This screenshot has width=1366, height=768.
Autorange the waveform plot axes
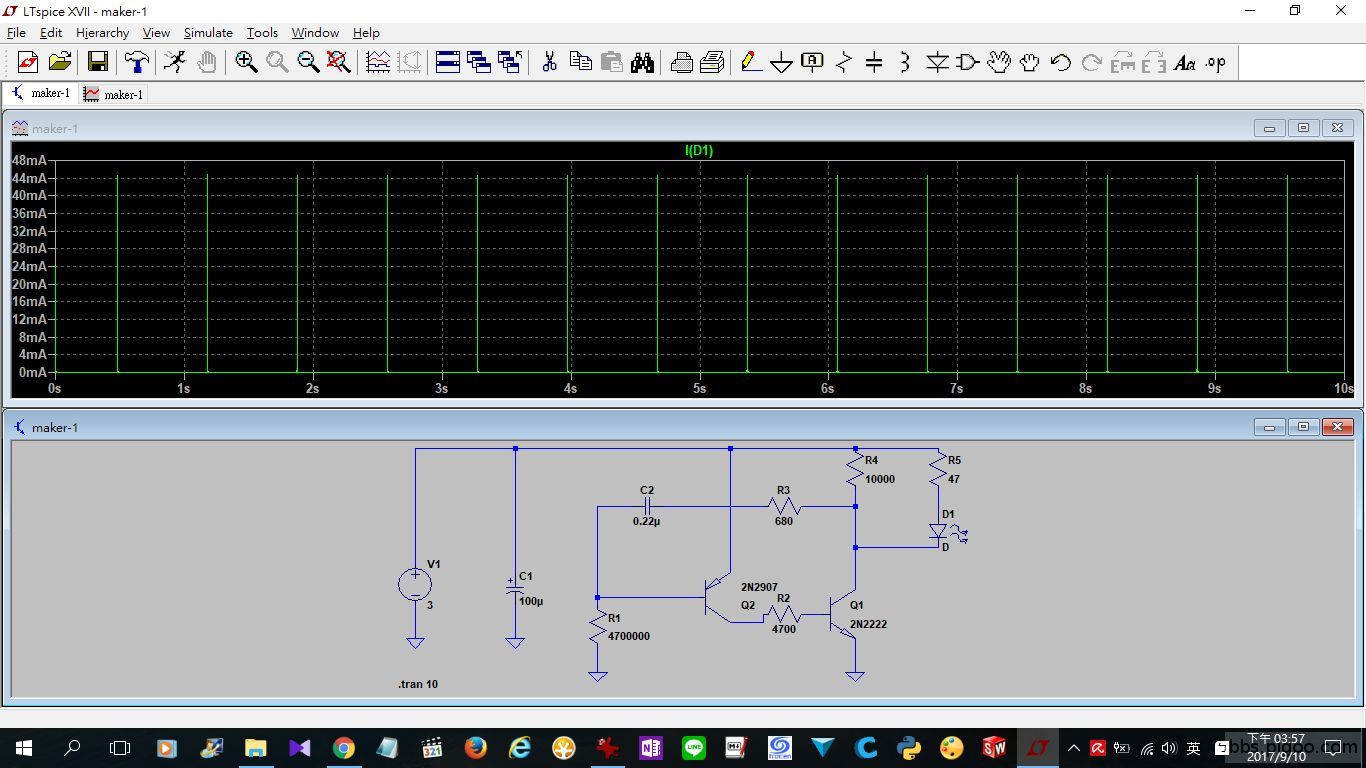378,62
